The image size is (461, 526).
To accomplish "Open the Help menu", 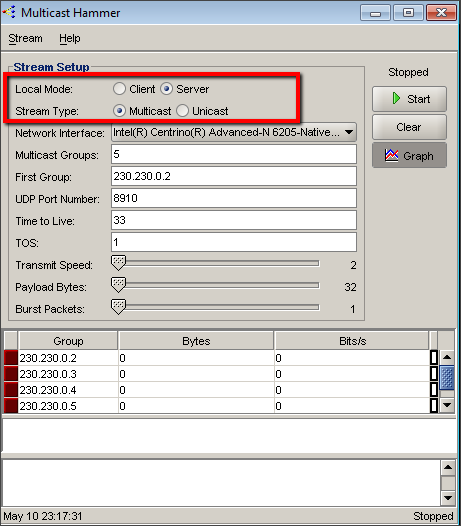I will point(70,38).
